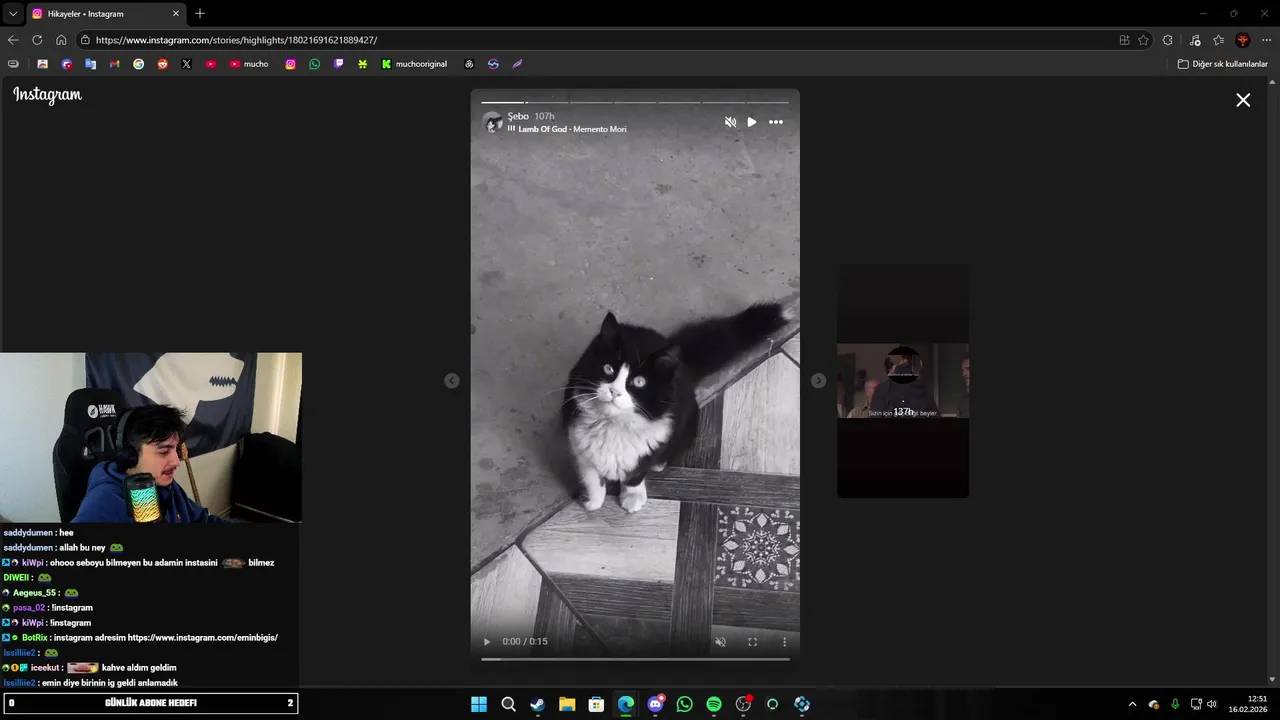Open the media control music icon
The image size is (1280, 720).
(1195, 40)
